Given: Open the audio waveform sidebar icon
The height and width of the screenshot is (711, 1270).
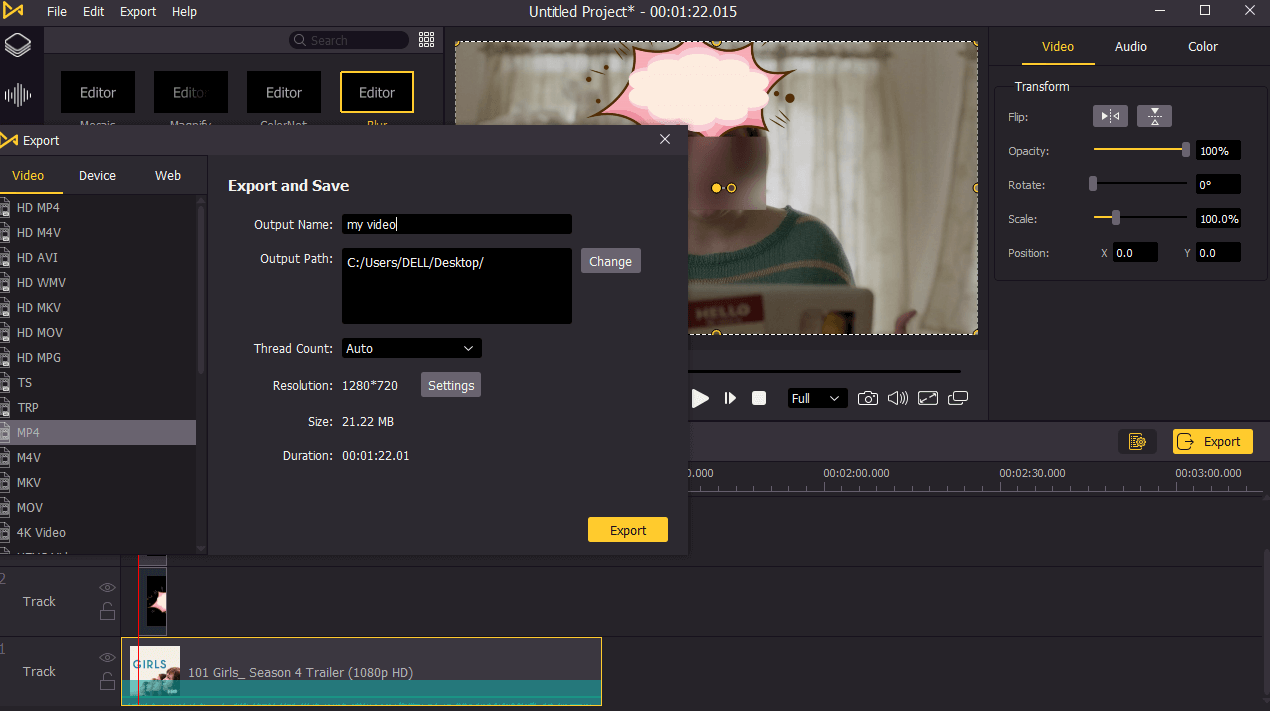Looking at the screenshot, I should (18, 95).
